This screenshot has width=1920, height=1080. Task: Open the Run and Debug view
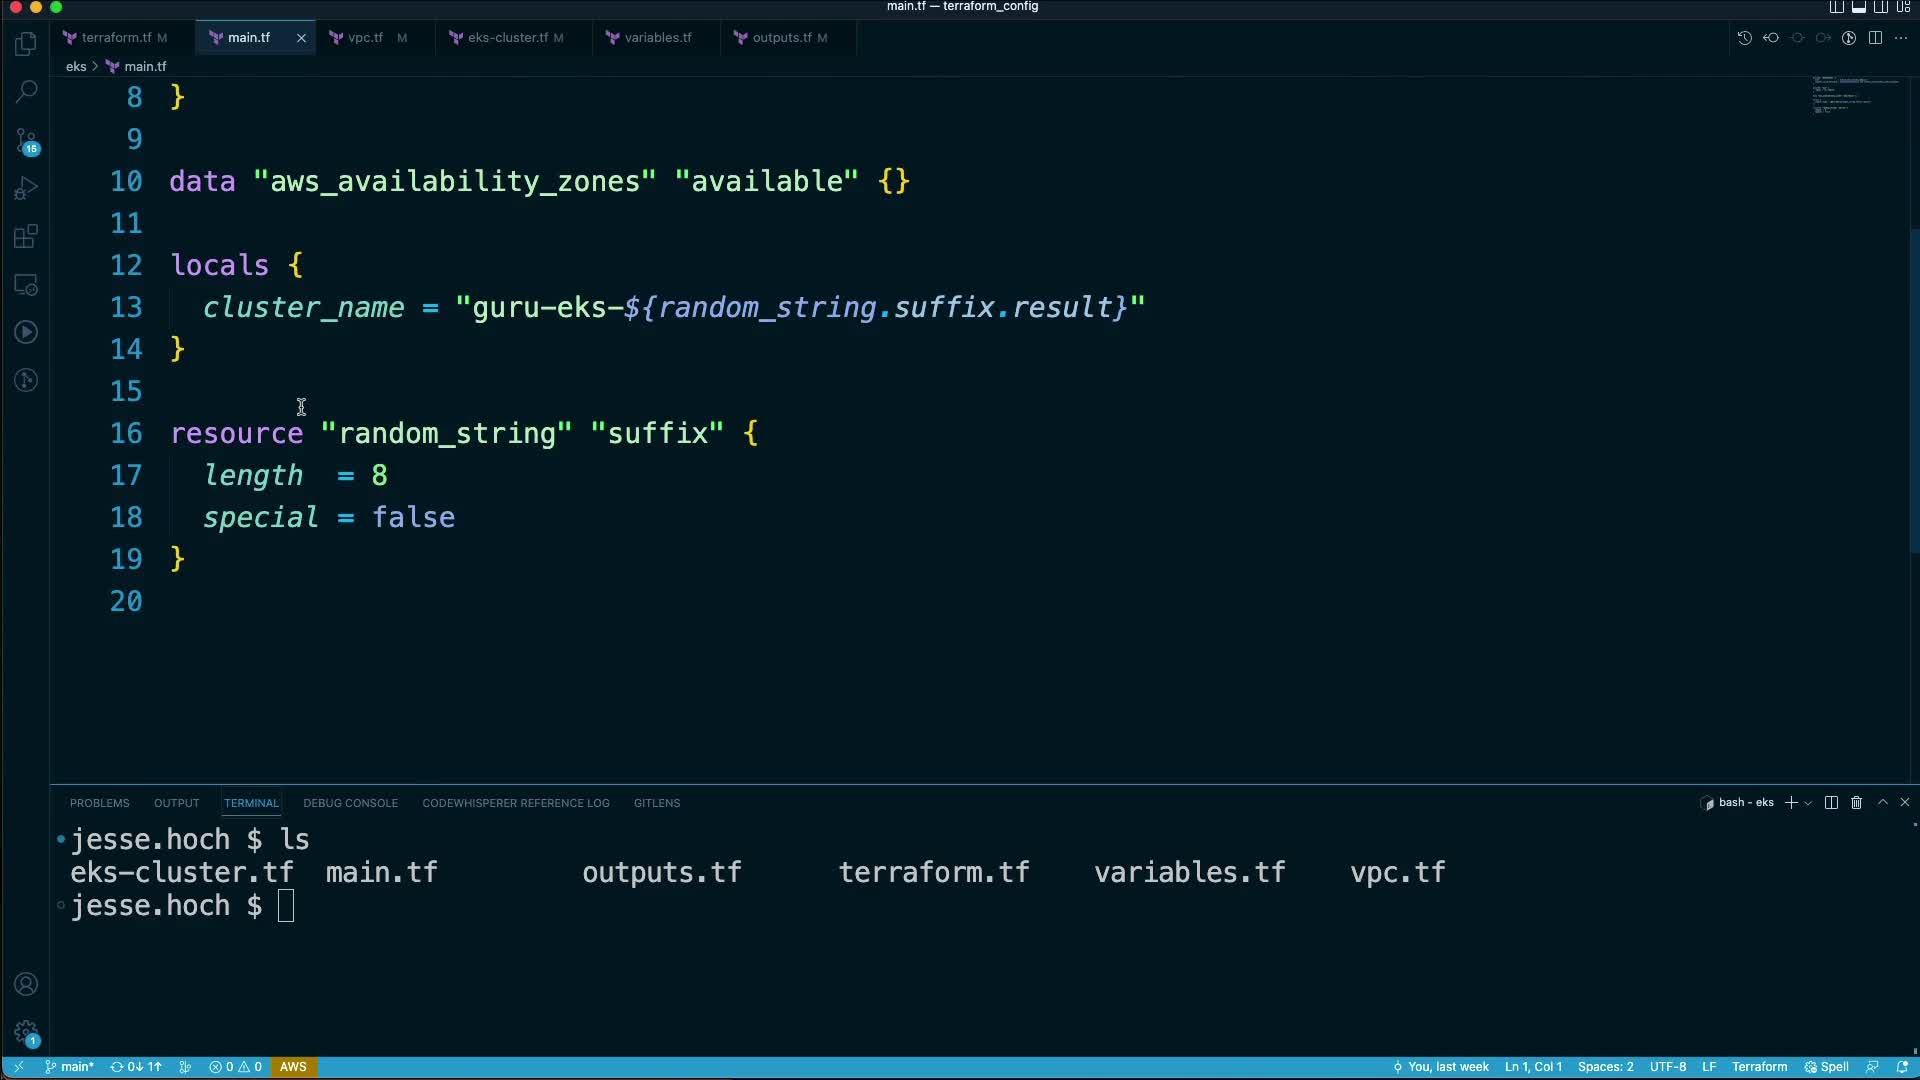click(x=27, y=188)
